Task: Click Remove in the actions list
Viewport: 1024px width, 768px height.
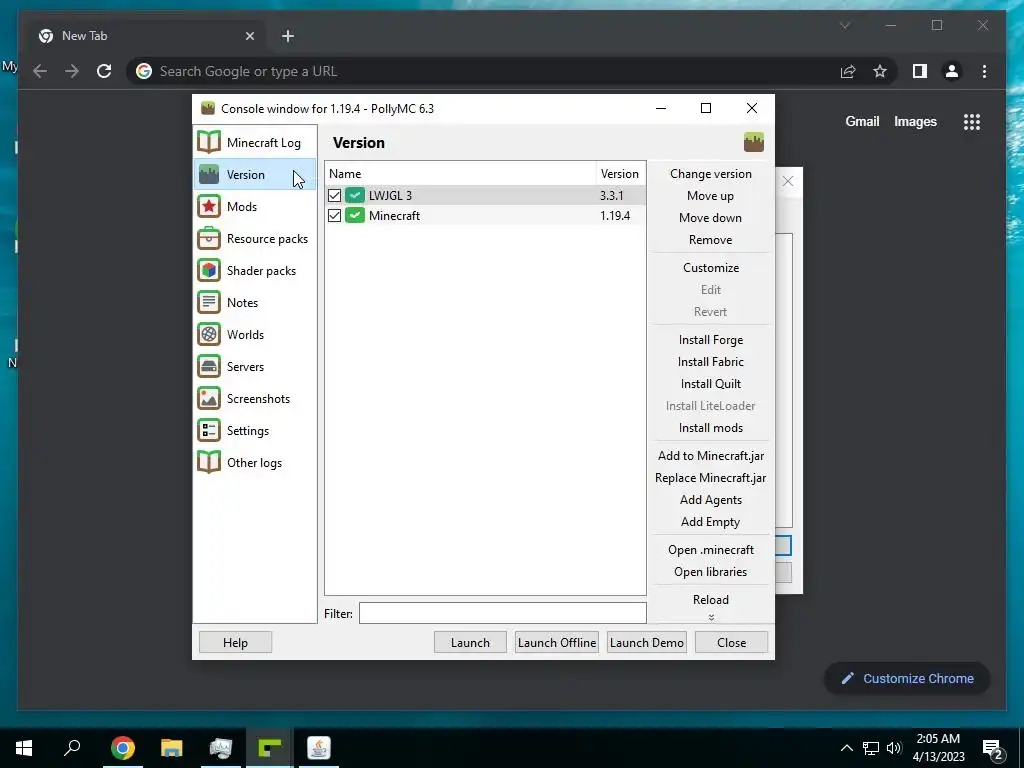Action: click(x=711, y=240)
